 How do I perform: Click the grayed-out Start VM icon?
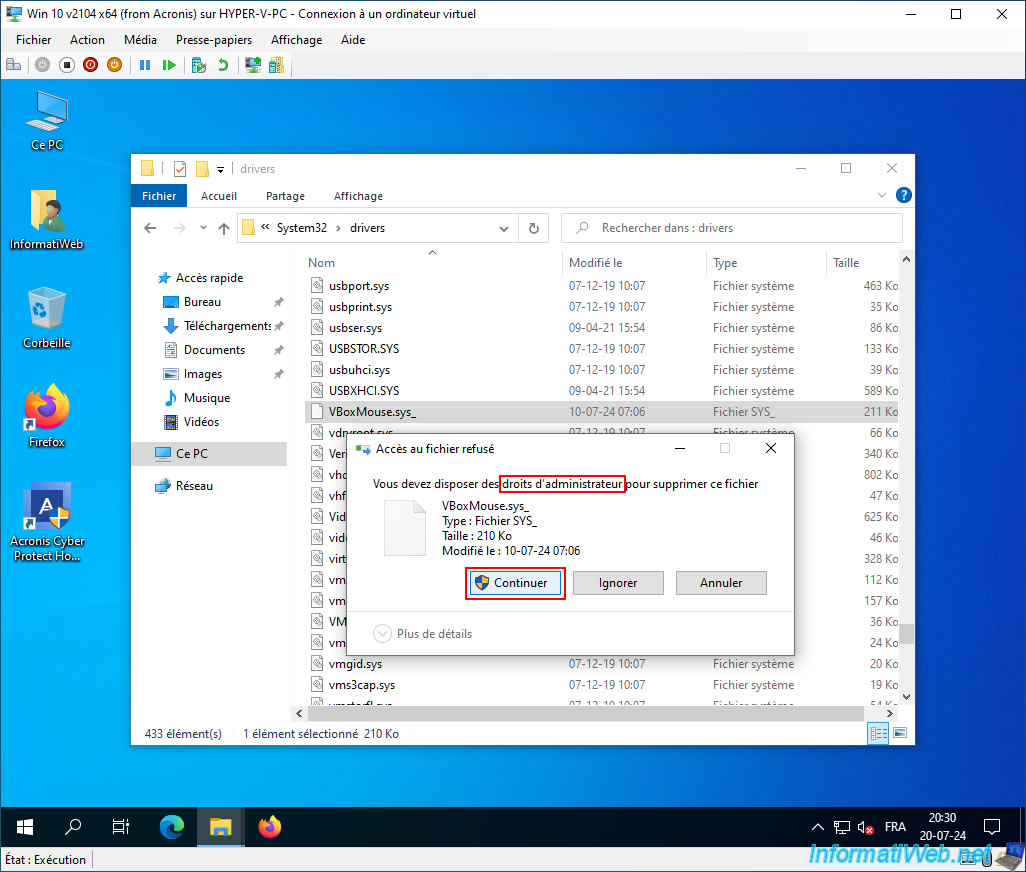tap(43, 65)
